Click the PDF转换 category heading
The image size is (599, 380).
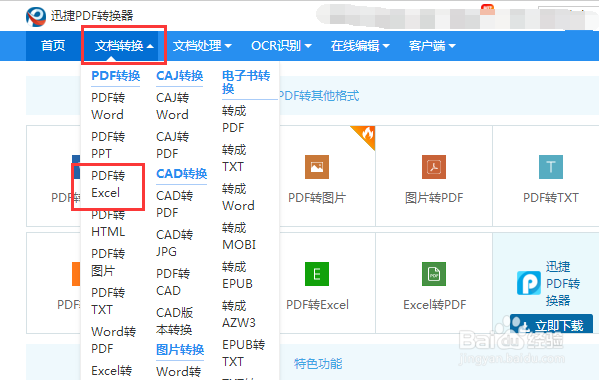pyautogui.click(x=116, y=76)
